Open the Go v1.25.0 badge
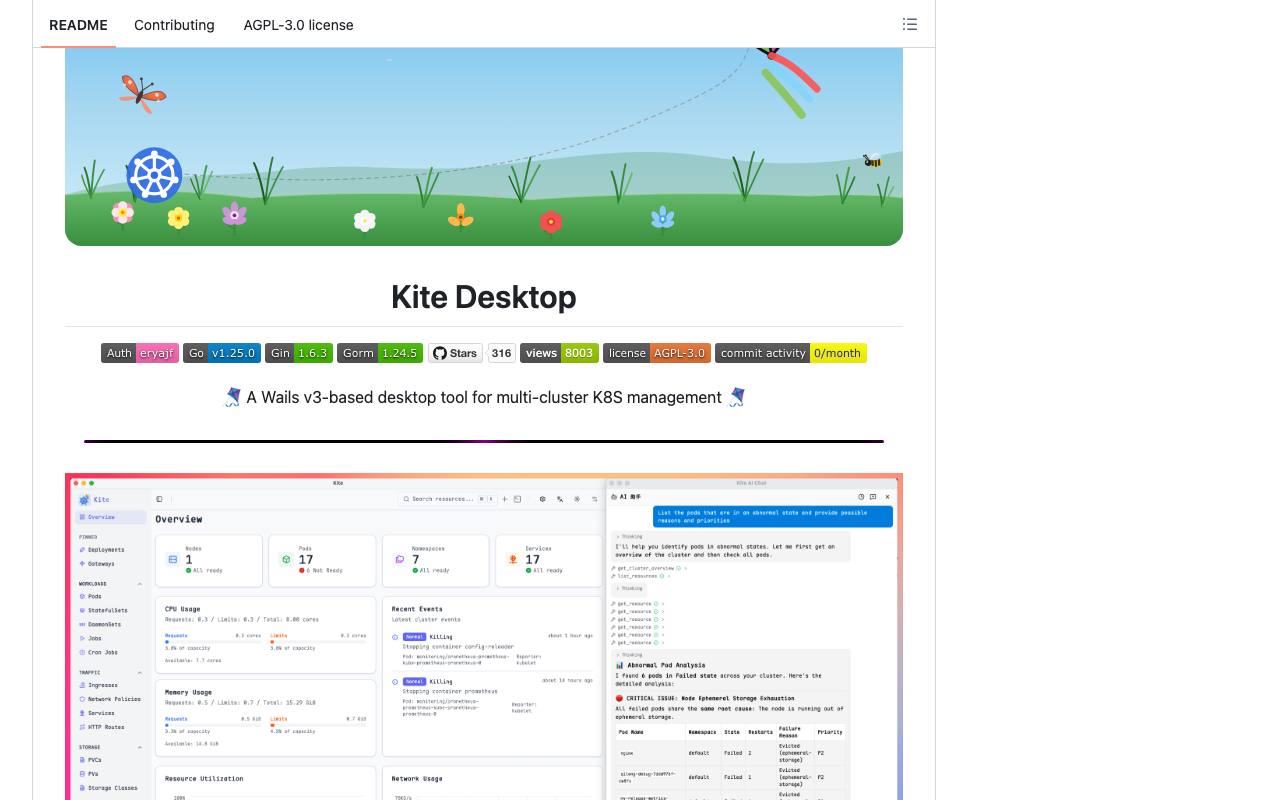Image resolution: width=1280 pixels, height=800 pixels. (x=222, y=353)
